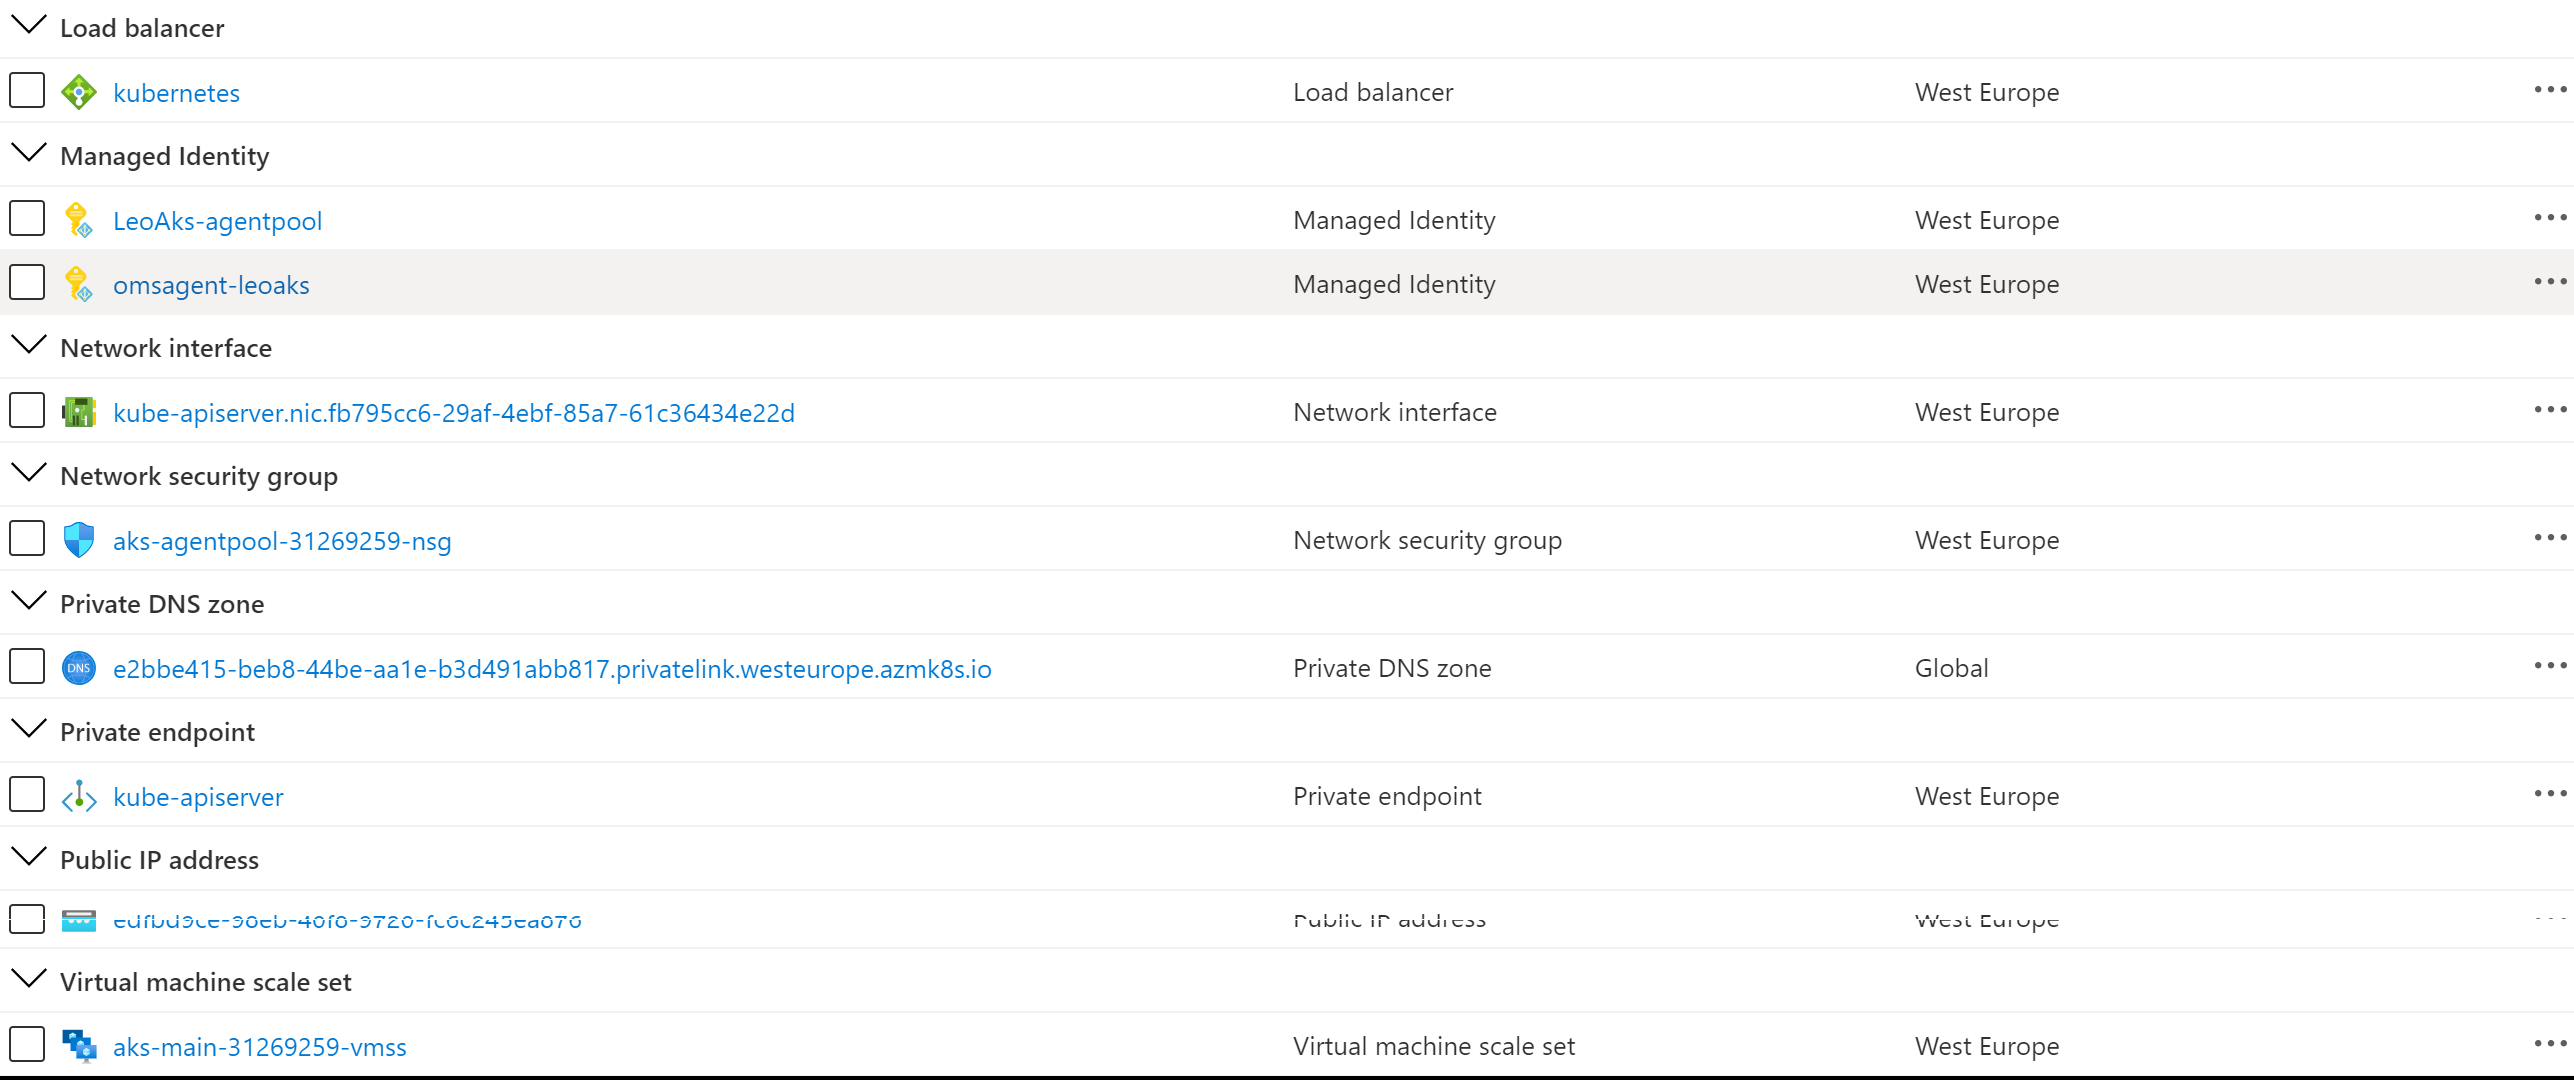Viewport: 2574px width, 1080px height.
Task: Check the box next to omsagent-leoaks
Action: [x=27, y=283]
